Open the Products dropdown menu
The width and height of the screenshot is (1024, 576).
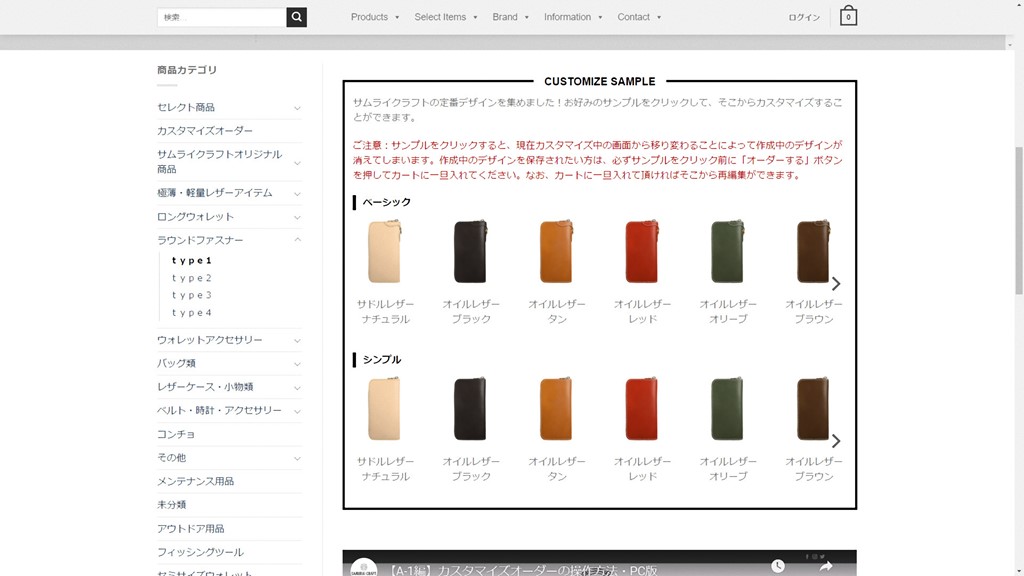tap(374, 17)
